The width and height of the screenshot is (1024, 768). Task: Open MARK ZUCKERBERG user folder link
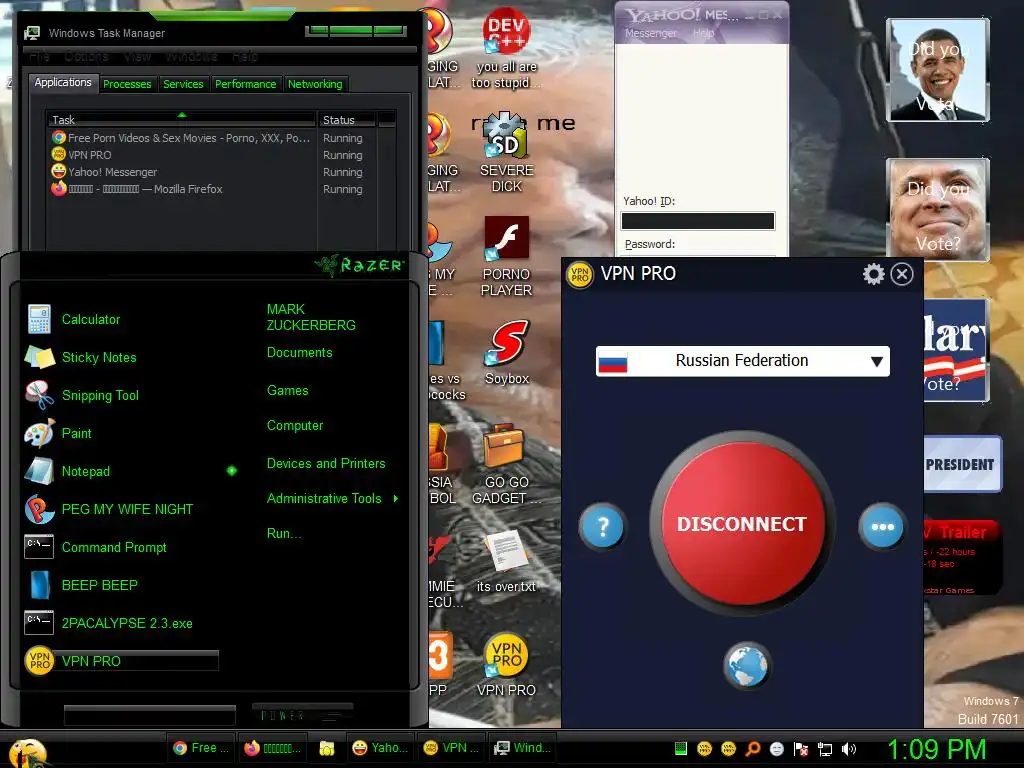(311, 317)
